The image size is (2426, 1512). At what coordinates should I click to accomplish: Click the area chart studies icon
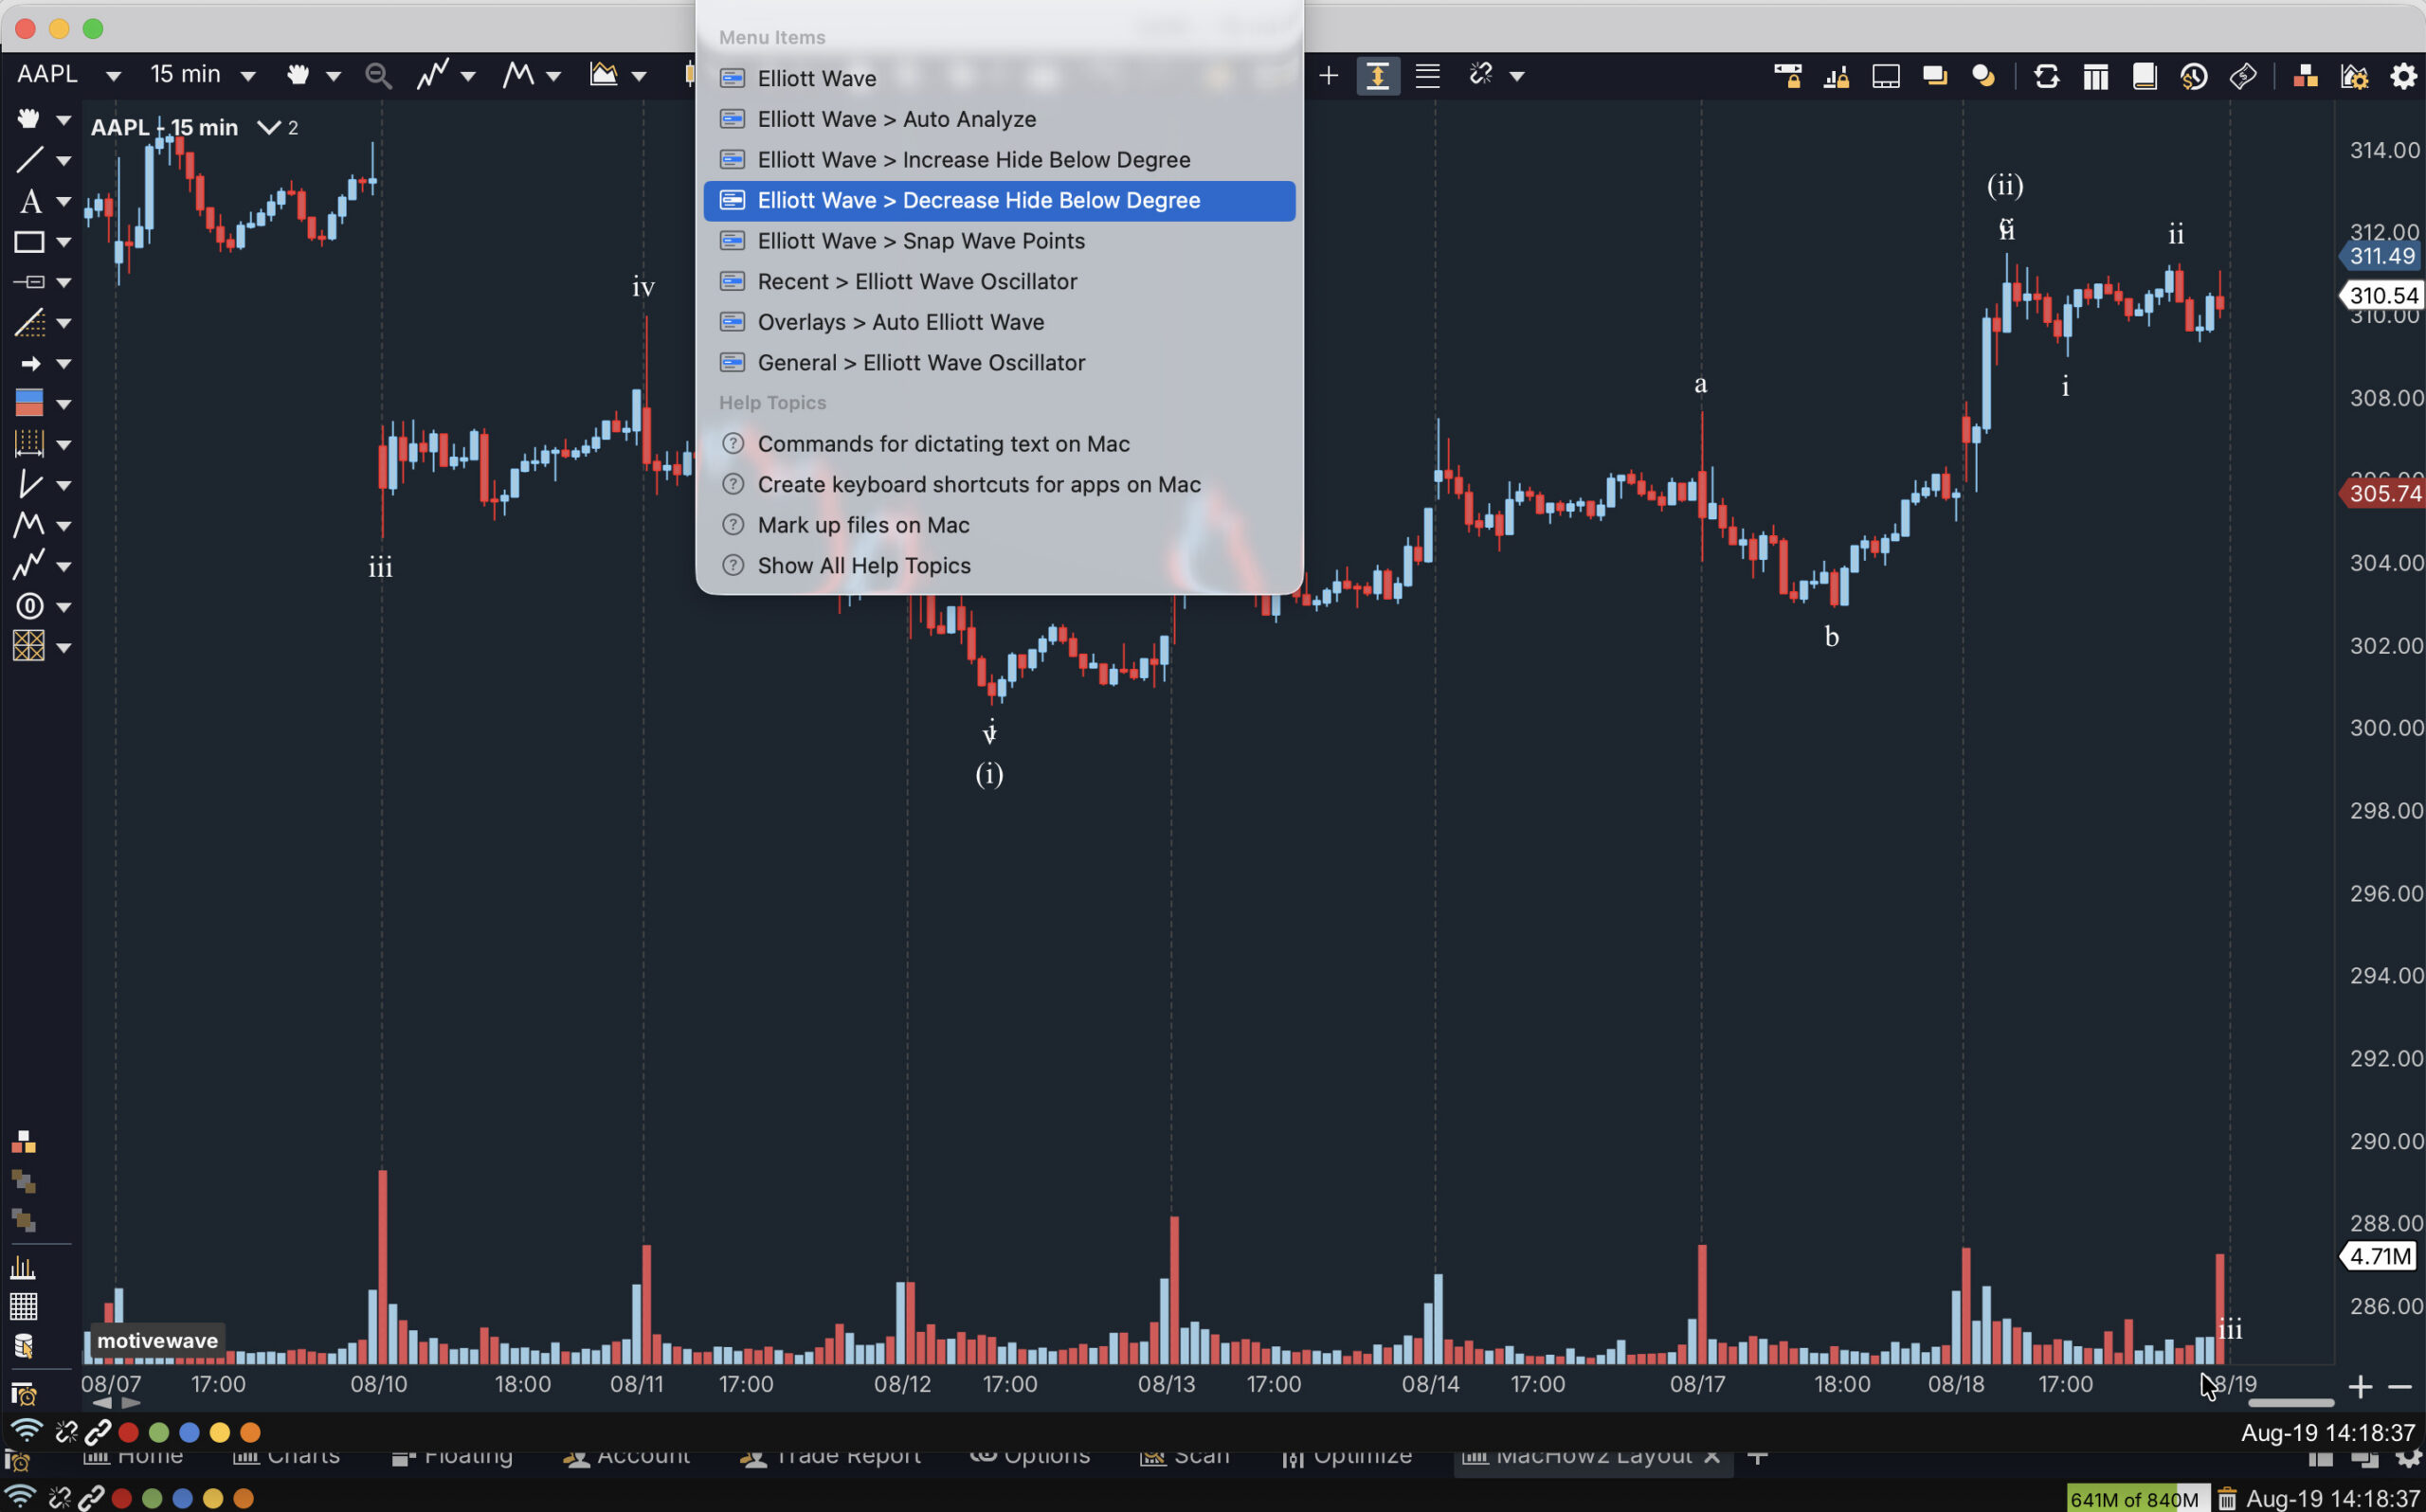pos(603,74)
